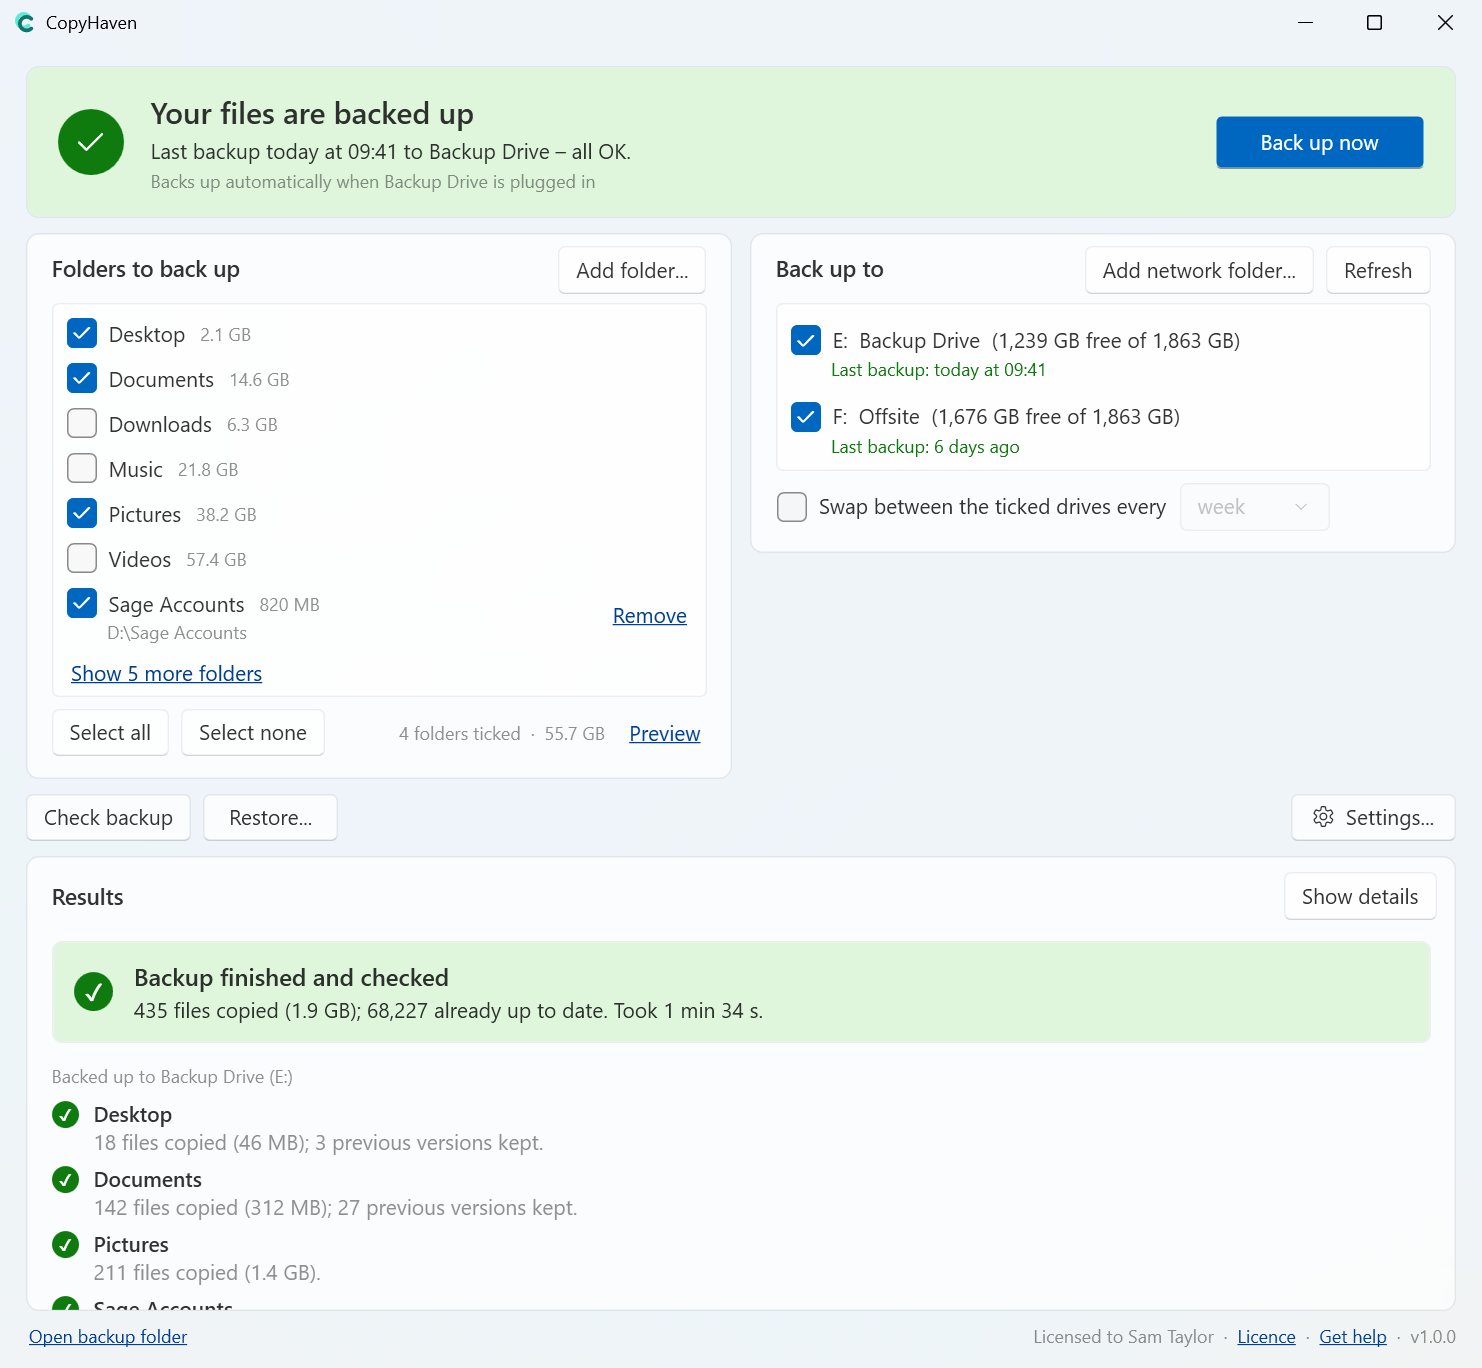Image resolution: width=1482 pixels, height=1368 pixels.
Task: Open the Restore... dialog
Action: point(270,818)
